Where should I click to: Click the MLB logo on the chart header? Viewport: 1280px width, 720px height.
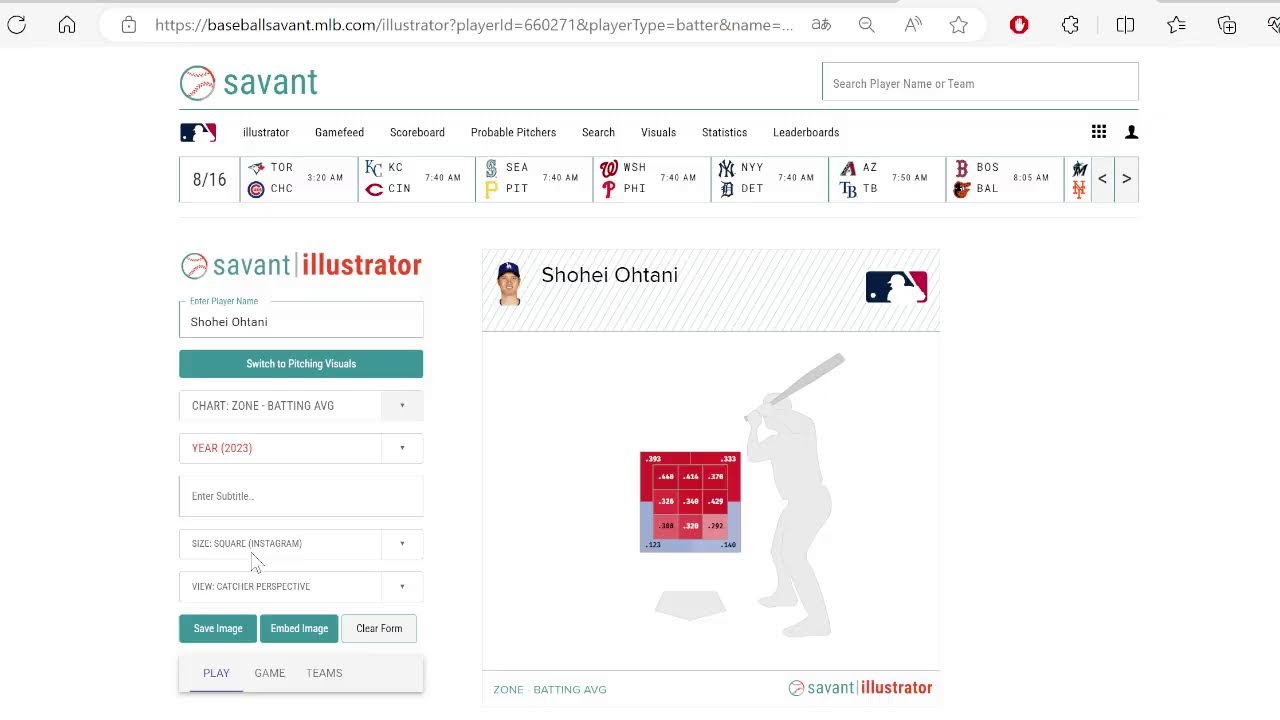click(x=896, y=287)
